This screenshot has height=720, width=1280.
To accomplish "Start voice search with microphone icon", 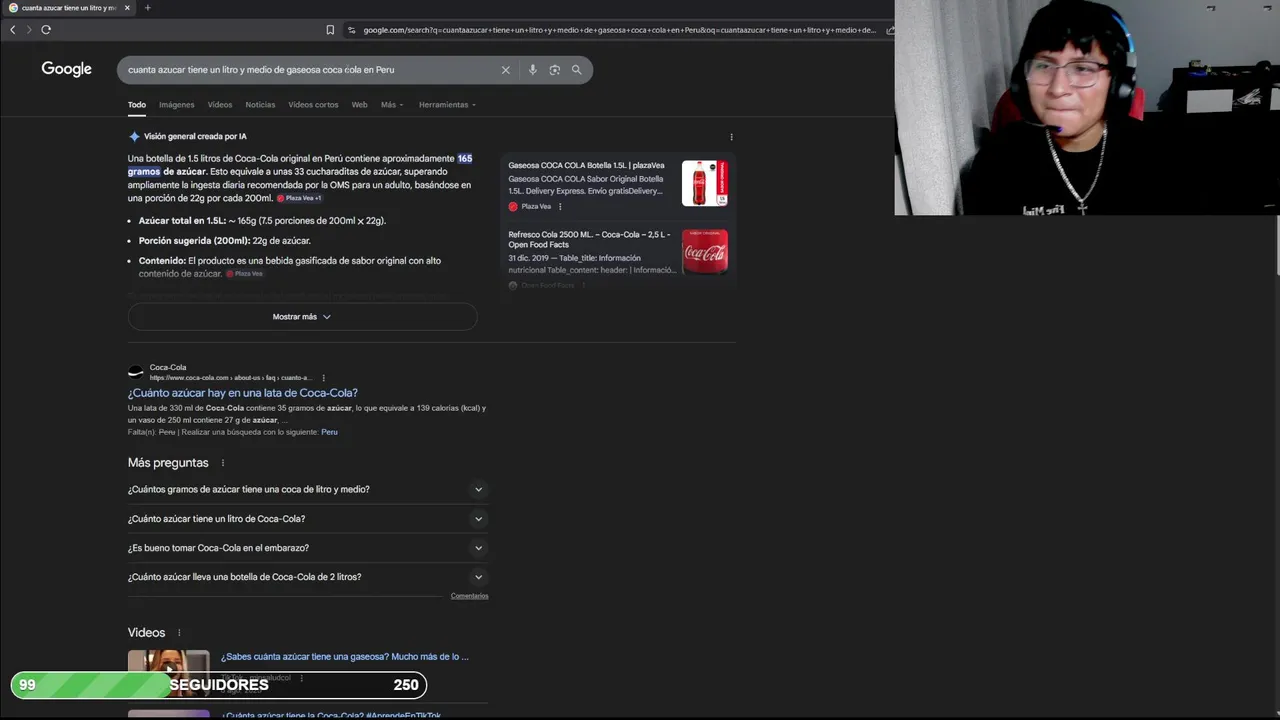I will 532,70.
